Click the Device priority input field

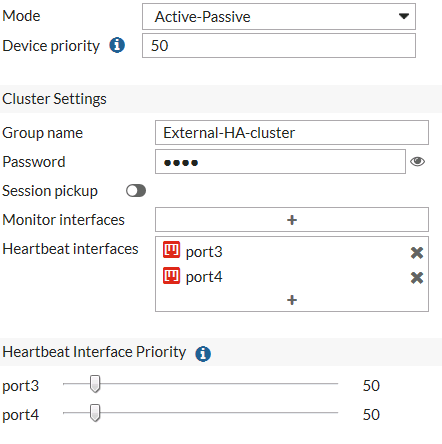click(x=279, y=46)
